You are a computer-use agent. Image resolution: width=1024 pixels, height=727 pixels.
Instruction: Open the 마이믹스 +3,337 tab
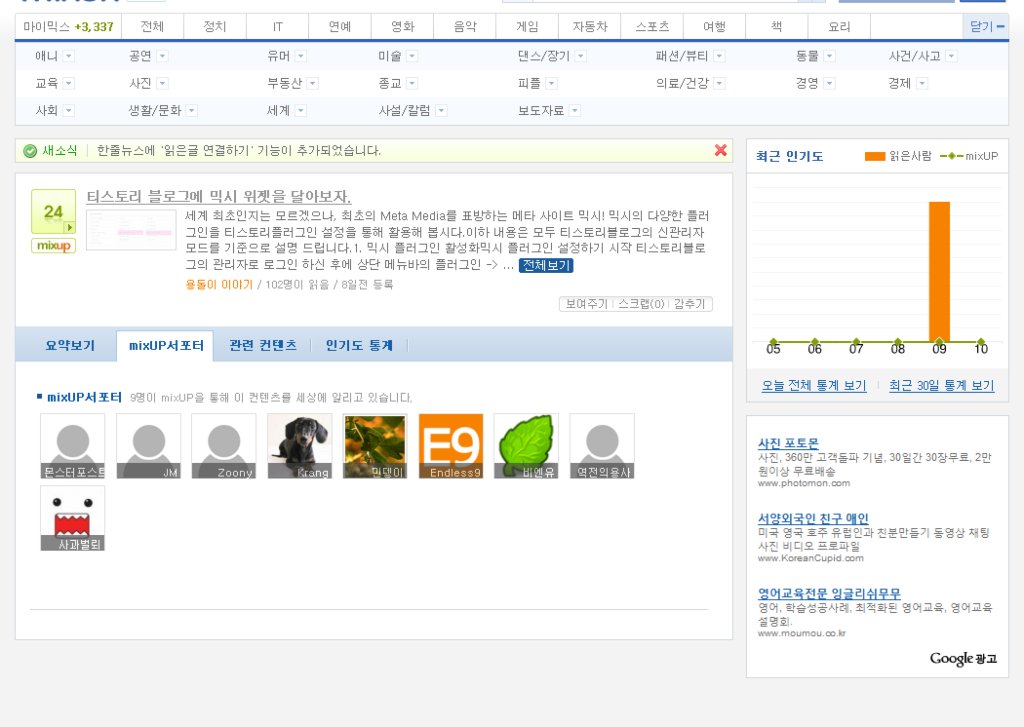point(68,27)
